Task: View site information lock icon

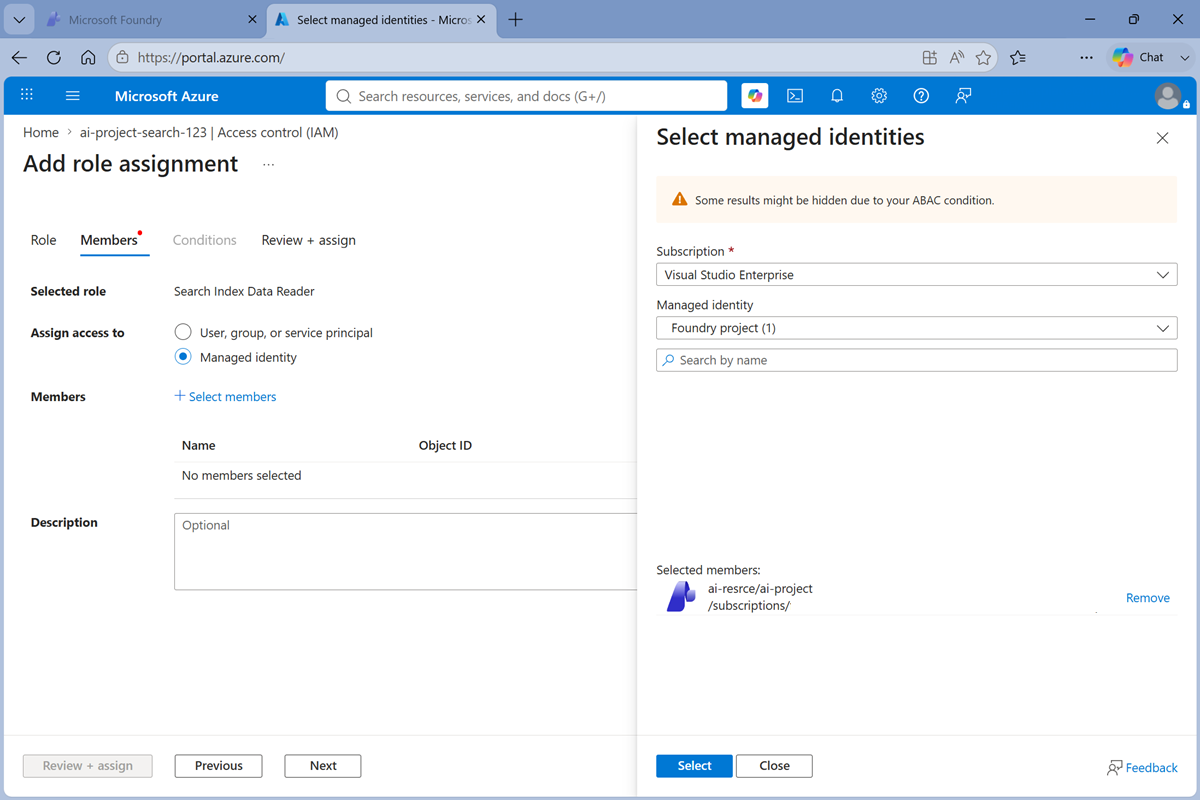Action: [121, 58]
